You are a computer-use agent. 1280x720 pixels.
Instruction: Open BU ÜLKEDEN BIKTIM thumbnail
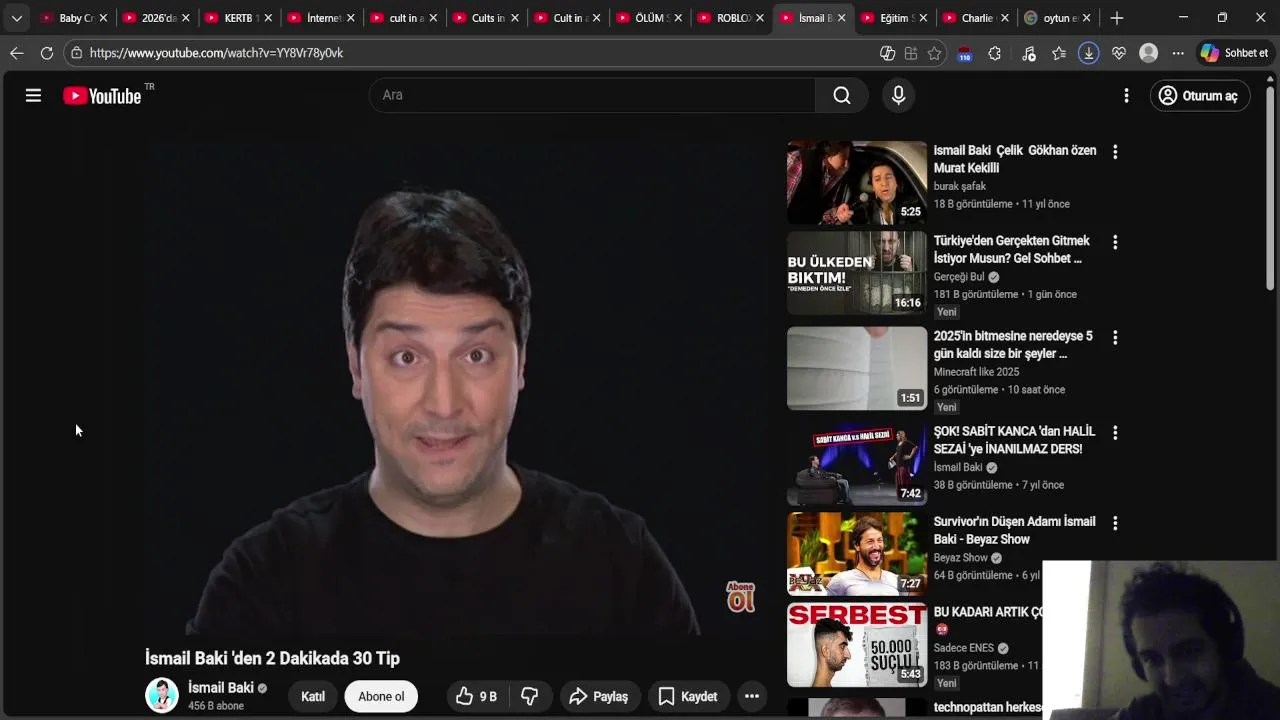click(857, 273)
